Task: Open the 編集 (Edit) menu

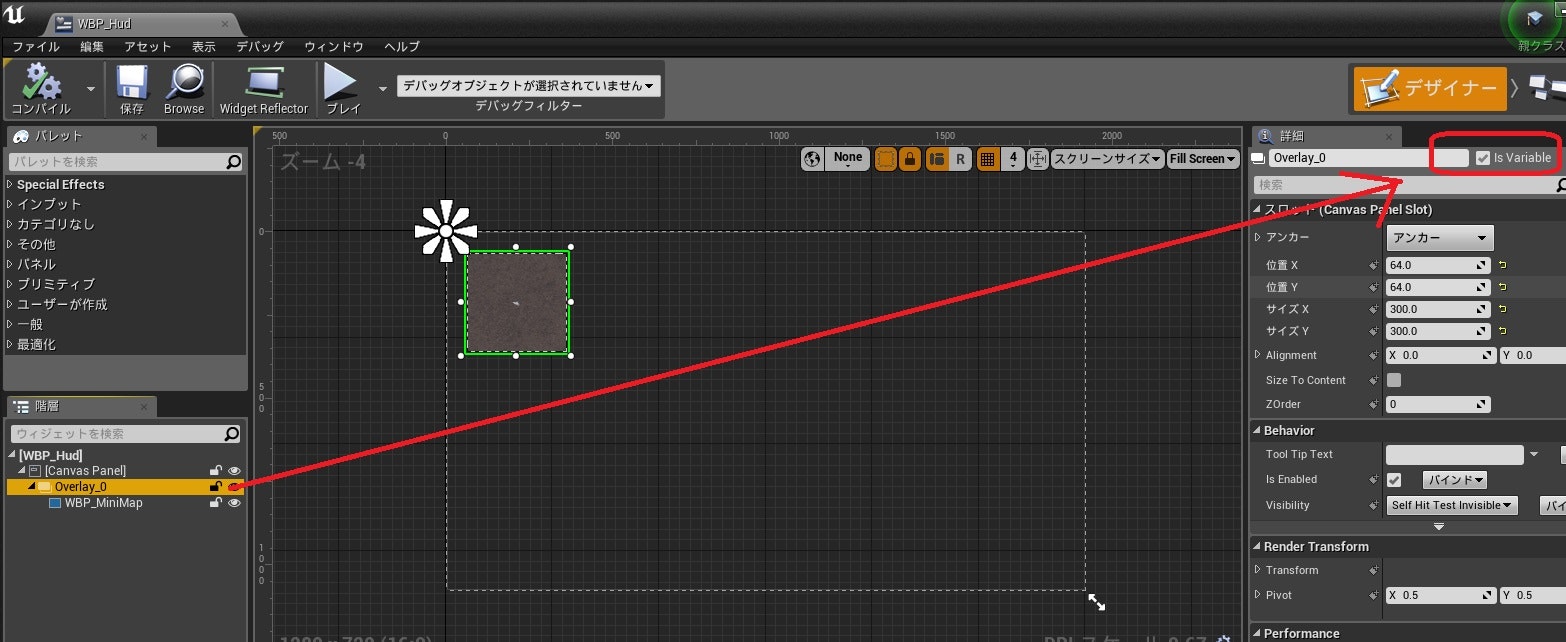Action: pos(92,46)
